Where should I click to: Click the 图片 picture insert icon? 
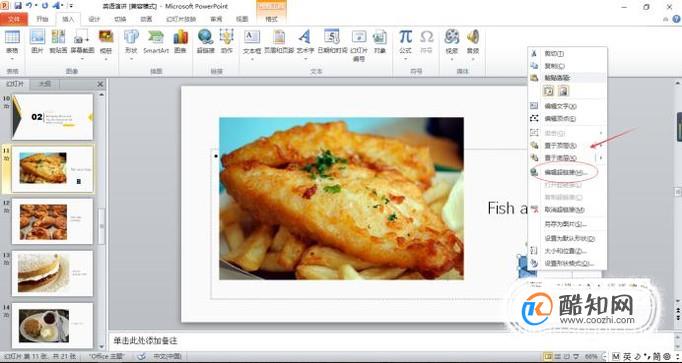point(37,42)
